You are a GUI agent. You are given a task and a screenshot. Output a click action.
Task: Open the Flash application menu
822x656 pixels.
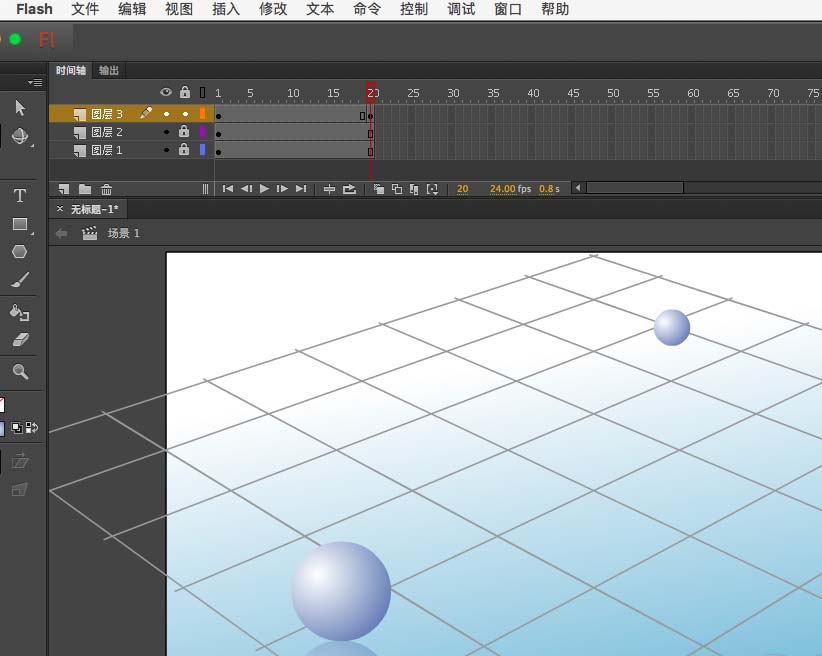[35, 9]
